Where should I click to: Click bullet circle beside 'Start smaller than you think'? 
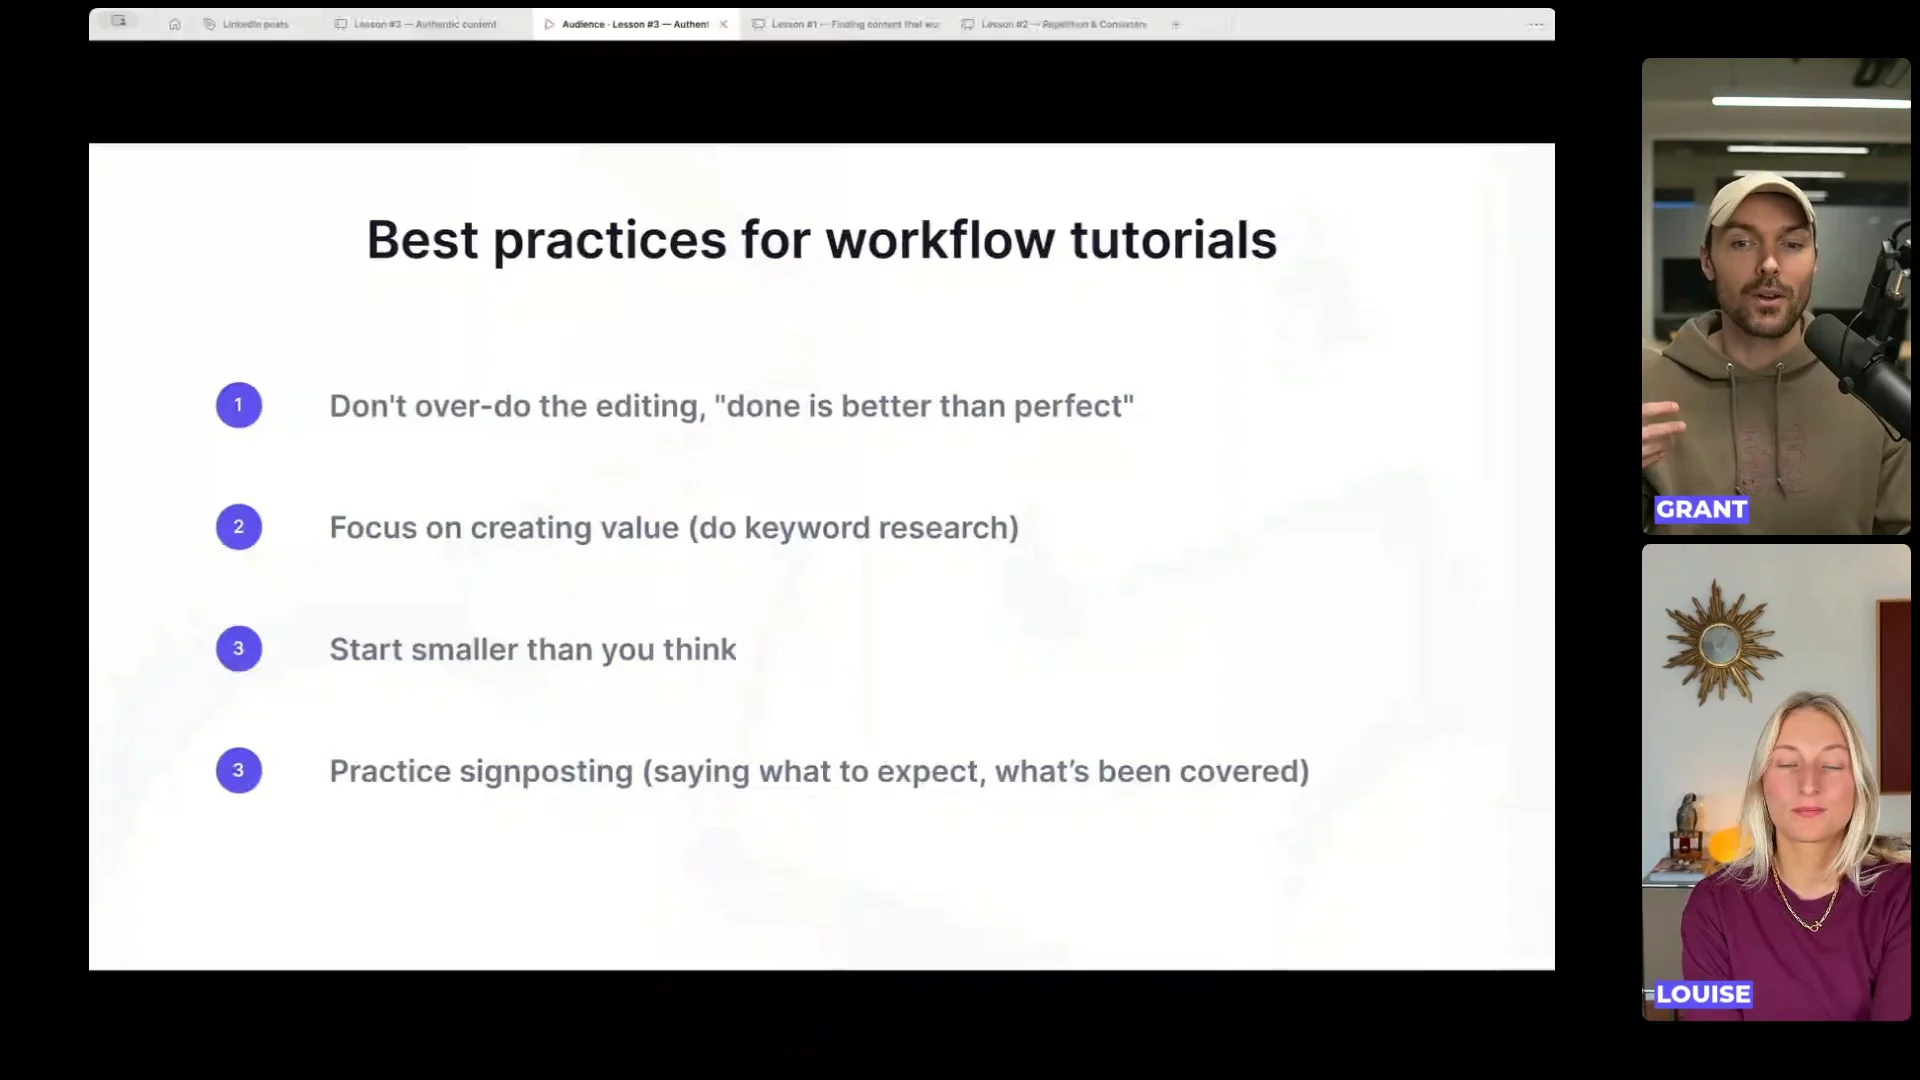(x=238, y=649)
